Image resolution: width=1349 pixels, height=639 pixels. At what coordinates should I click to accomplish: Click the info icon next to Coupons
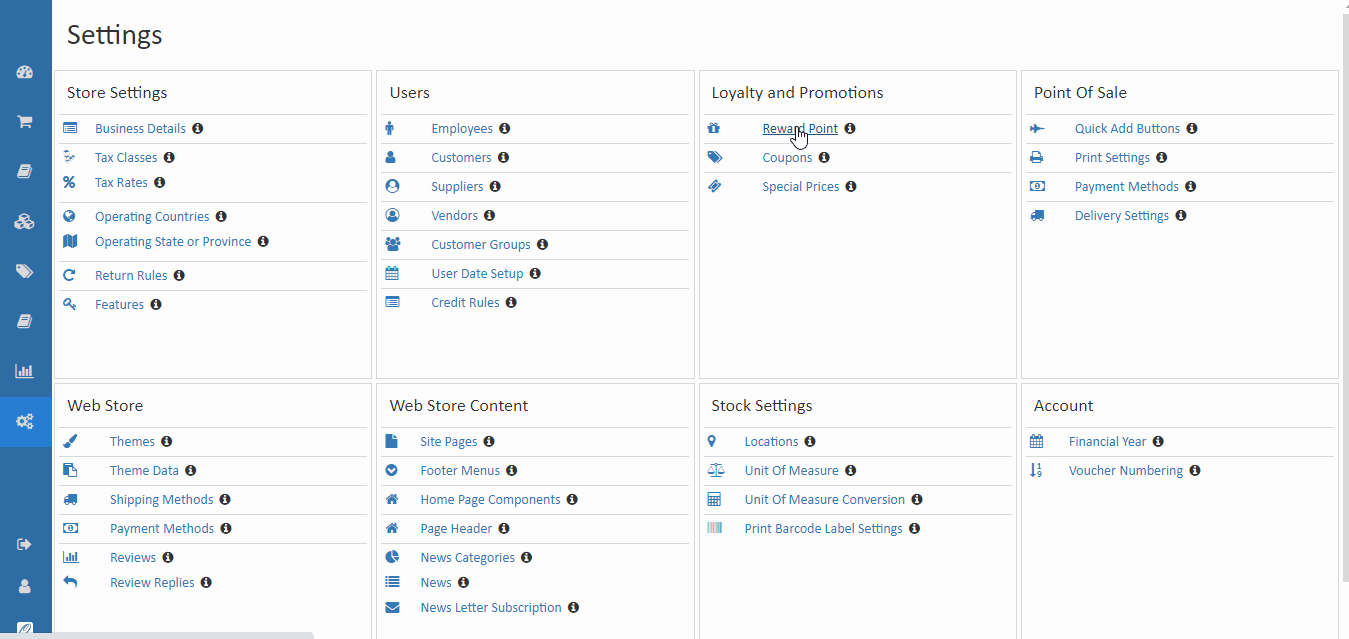(x=824, y=158)
